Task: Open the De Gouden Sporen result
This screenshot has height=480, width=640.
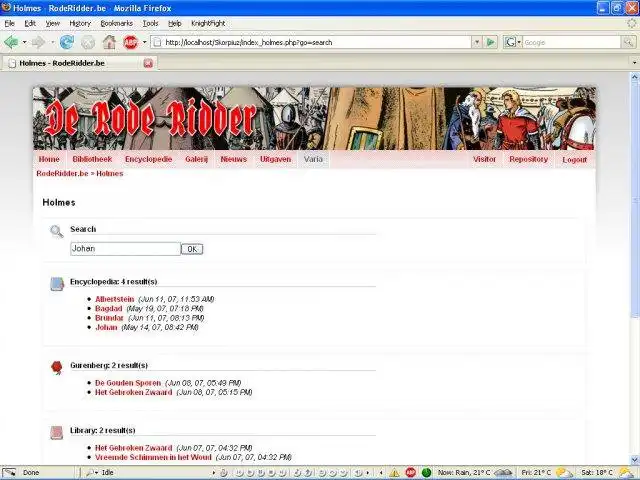Action: (x=128, y=383)
